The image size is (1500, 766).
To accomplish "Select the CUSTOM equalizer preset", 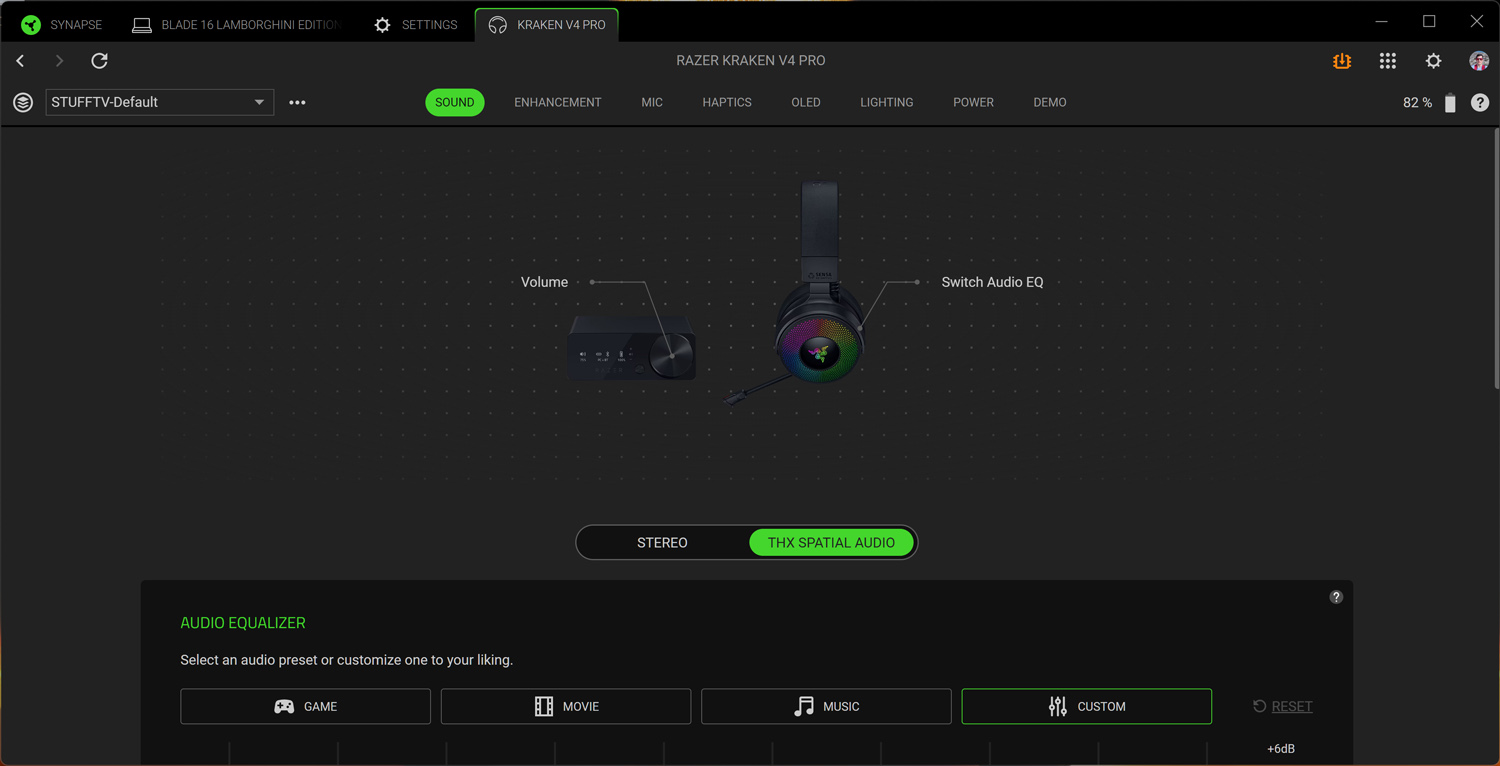I will click(x=1087, y=706).
